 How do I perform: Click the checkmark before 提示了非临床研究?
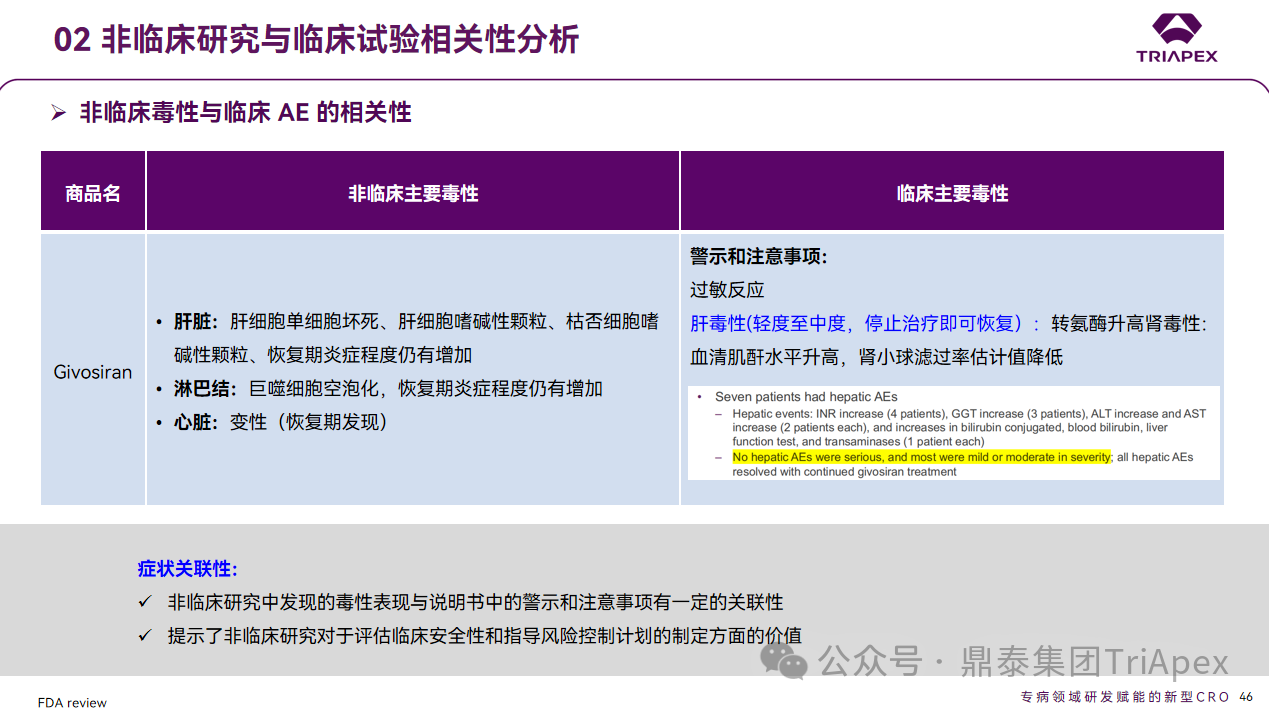[146, 636]
